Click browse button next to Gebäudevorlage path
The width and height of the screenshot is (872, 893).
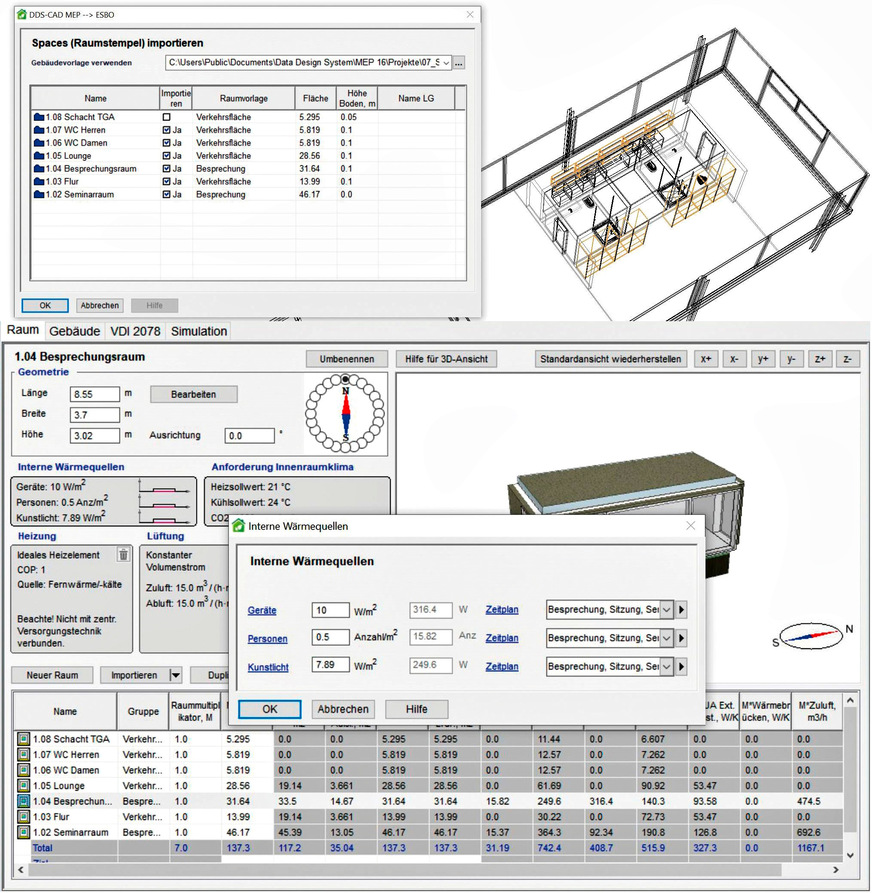459,63
